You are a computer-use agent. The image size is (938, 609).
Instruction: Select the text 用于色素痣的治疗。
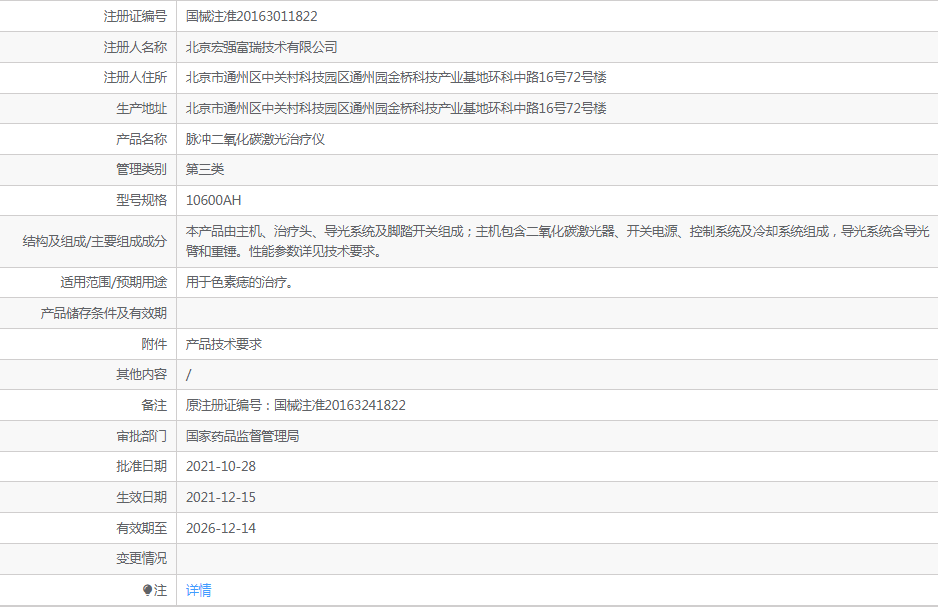pyautogui.click(x=239, y=282)
